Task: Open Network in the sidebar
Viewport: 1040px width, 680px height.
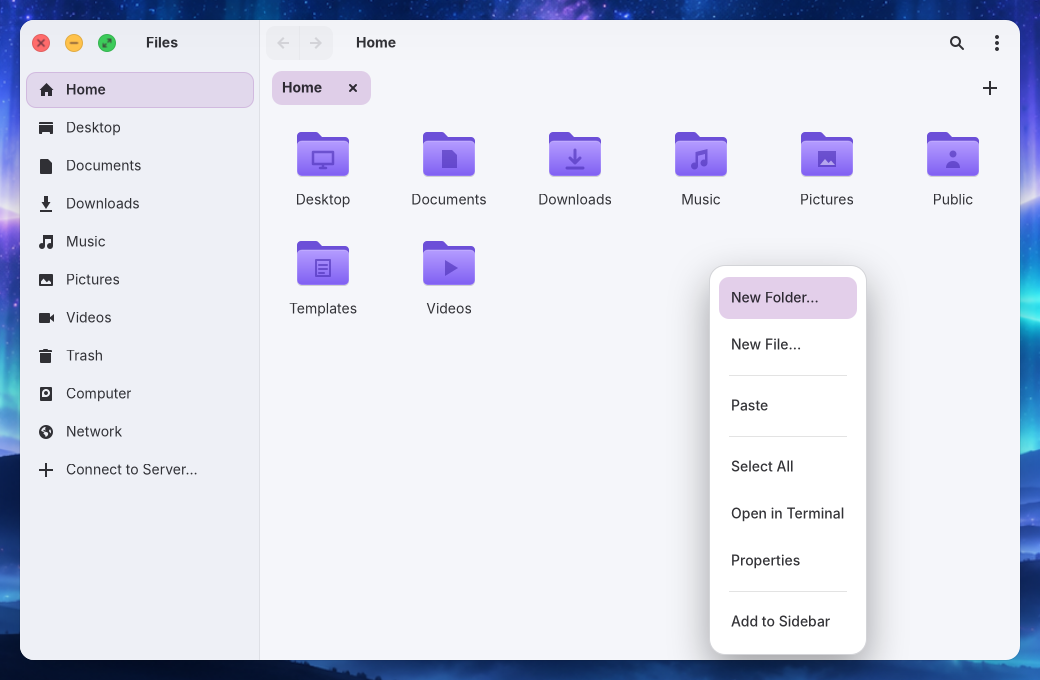Action: point(140,432)
